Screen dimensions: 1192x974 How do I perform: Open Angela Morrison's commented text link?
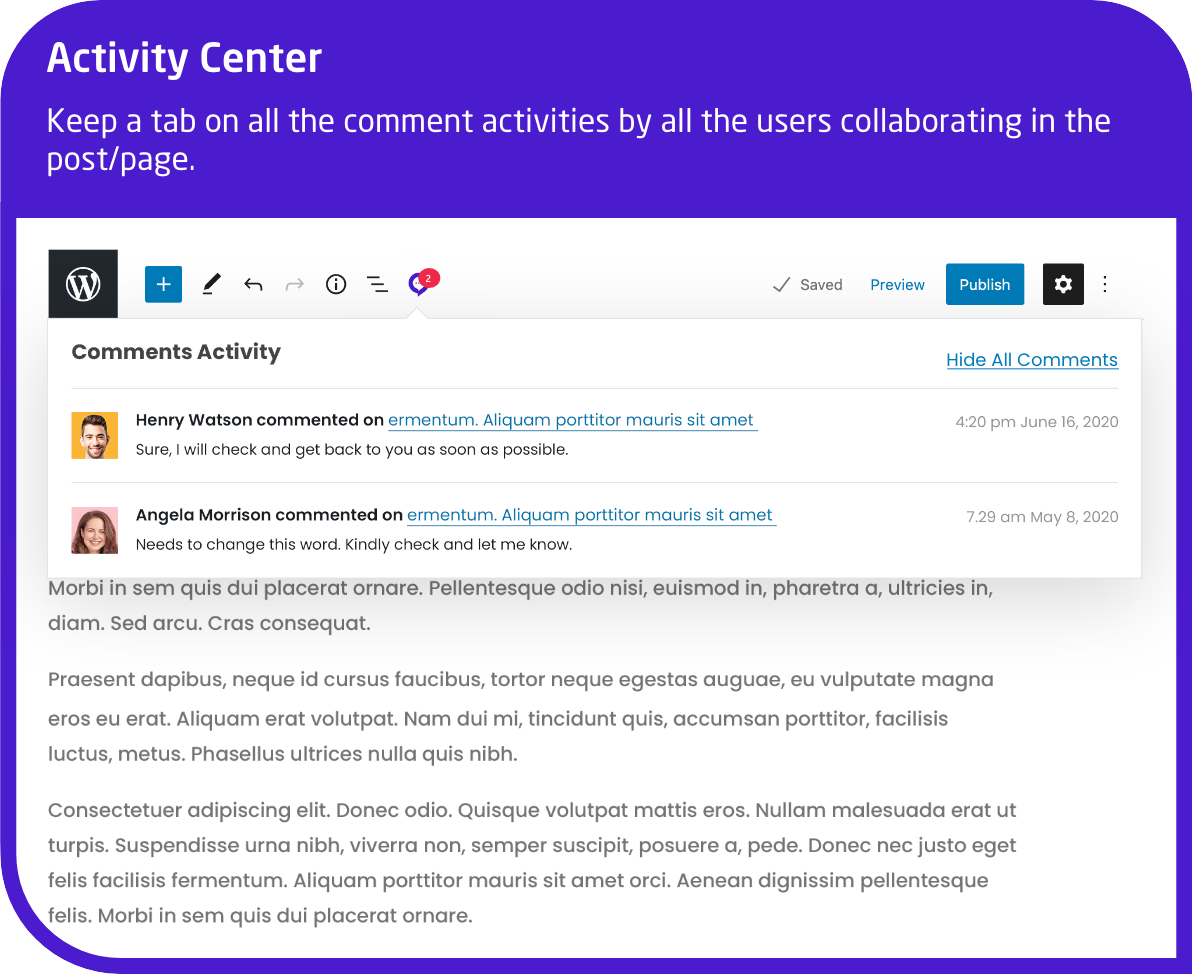591,515
